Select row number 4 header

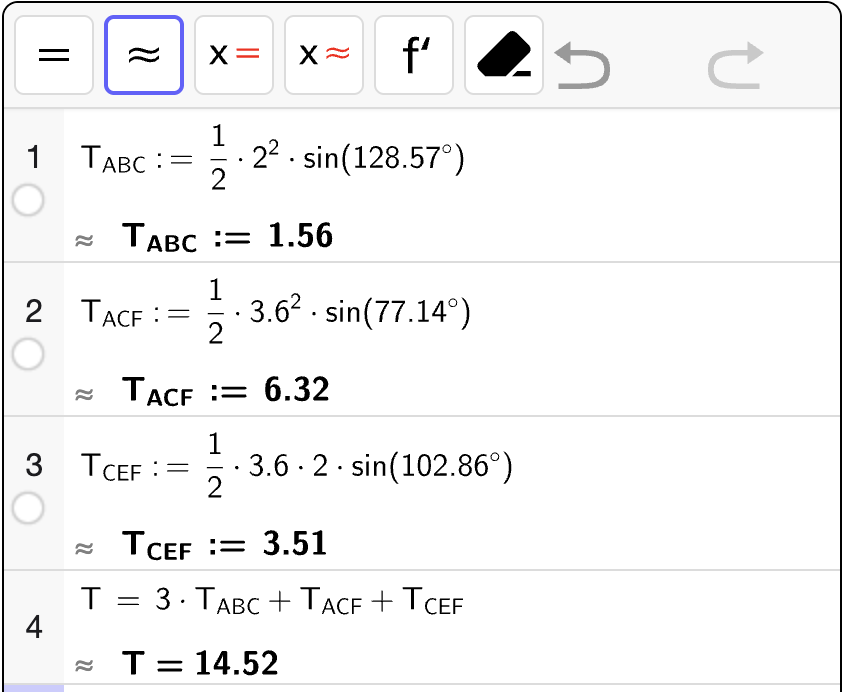(x=33, y=627)
